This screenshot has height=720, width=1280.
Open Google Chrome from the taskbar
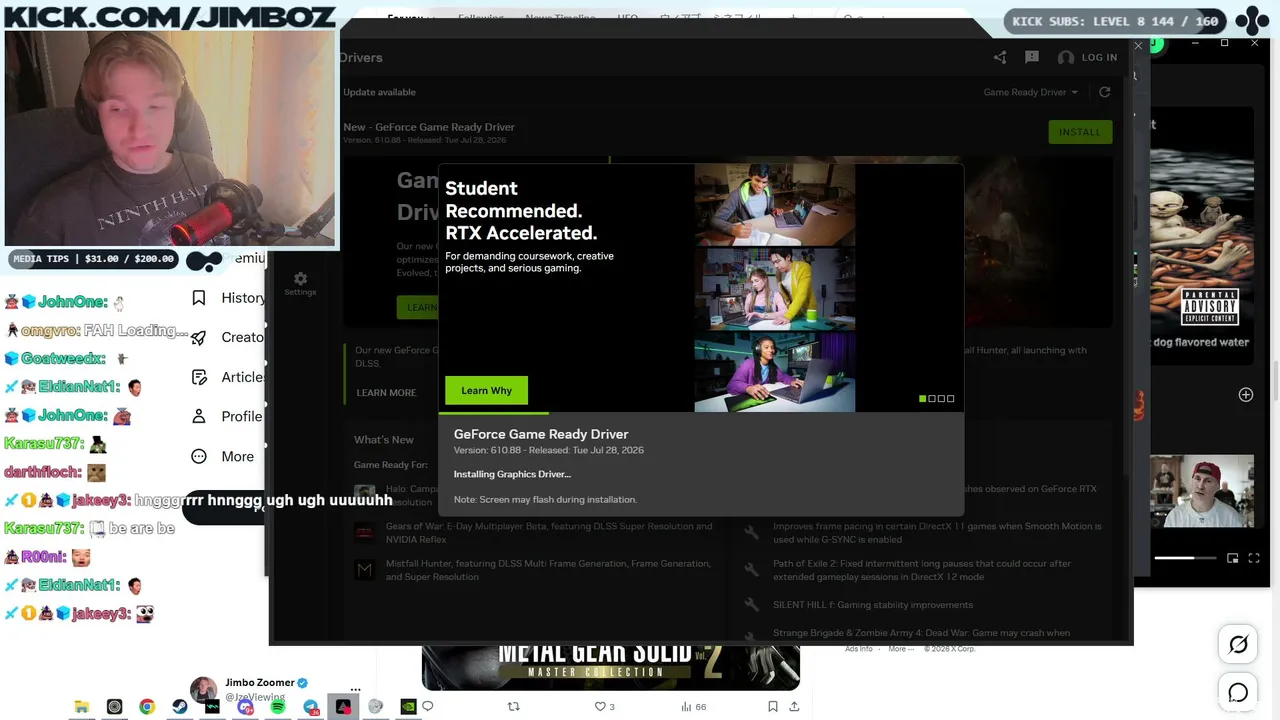(x=147, y=707)
